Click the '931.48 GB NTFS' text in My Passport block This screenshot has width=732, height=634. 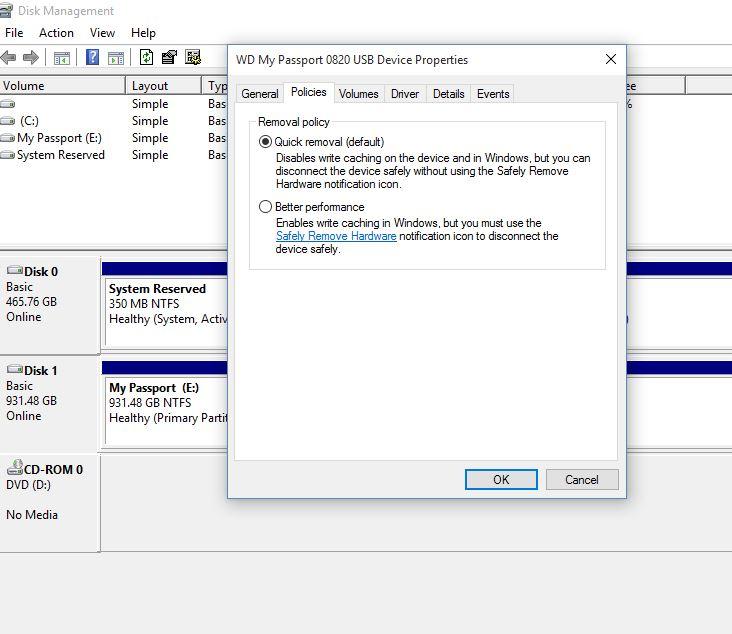[x=150, y=403]
